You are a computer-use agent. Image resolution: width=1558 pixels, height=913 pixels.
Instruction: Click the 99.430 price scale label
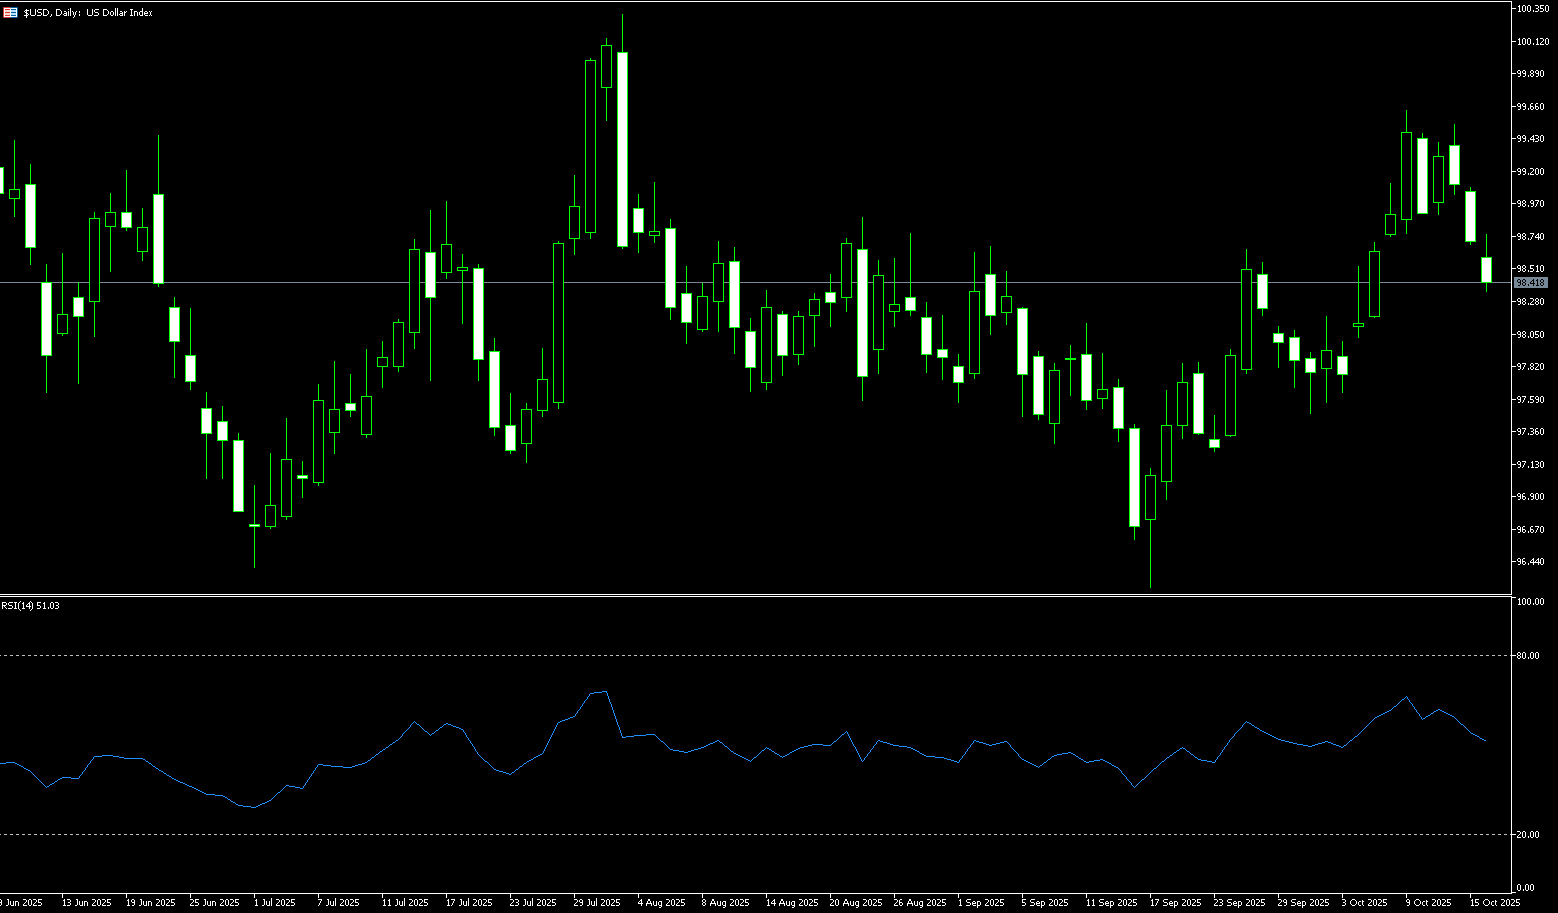1531,139
